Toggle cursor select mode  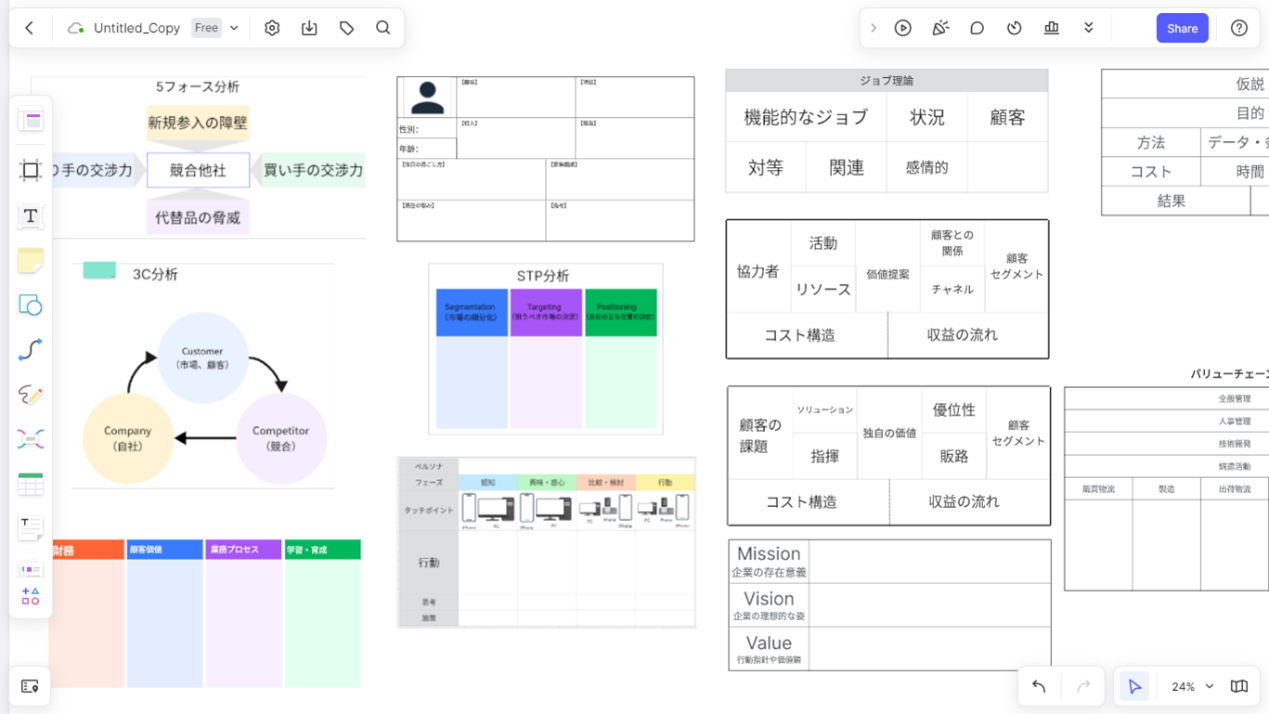coord(1134,687)
